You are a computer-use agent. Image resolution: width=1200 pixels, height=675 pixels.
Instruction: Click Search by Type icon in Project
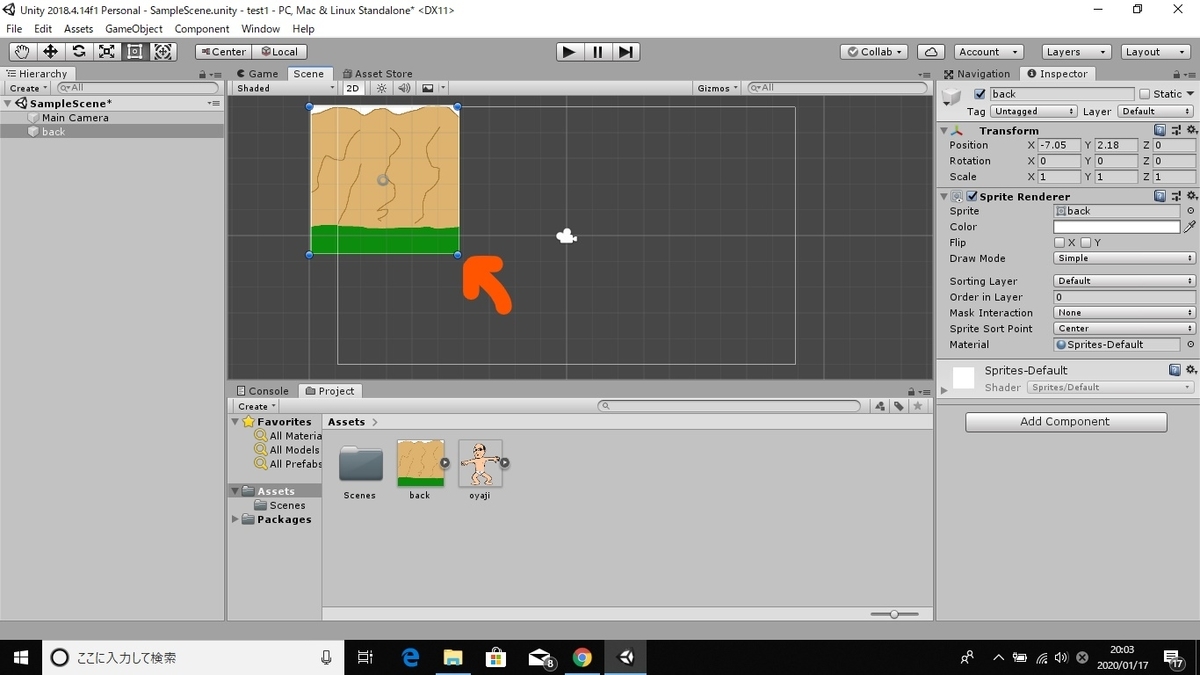880,406
